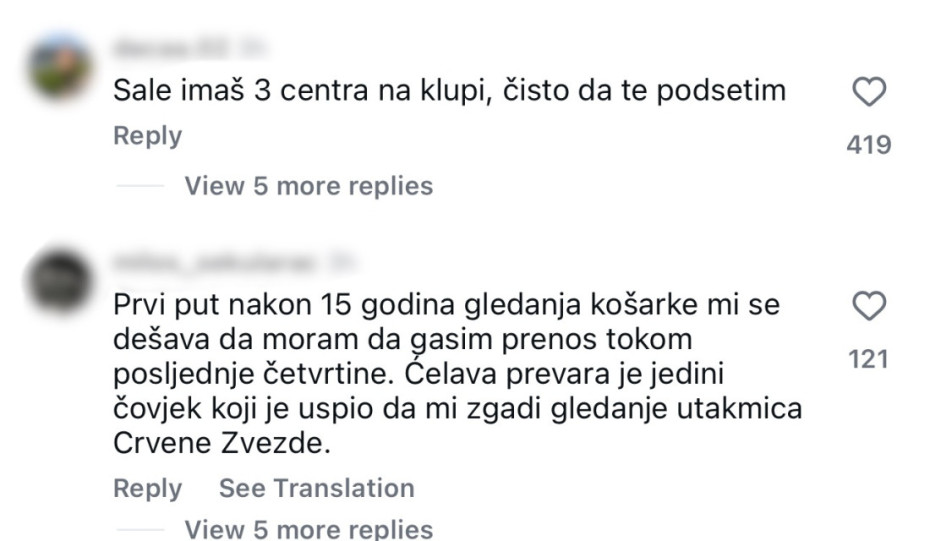
Task: Reply to the comment about Crvene Zvezde
Action: [147, 488]
